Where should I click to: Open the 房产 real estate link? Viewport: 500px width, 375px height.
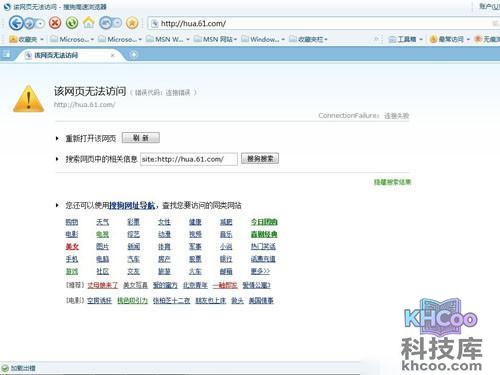point(164,259)
